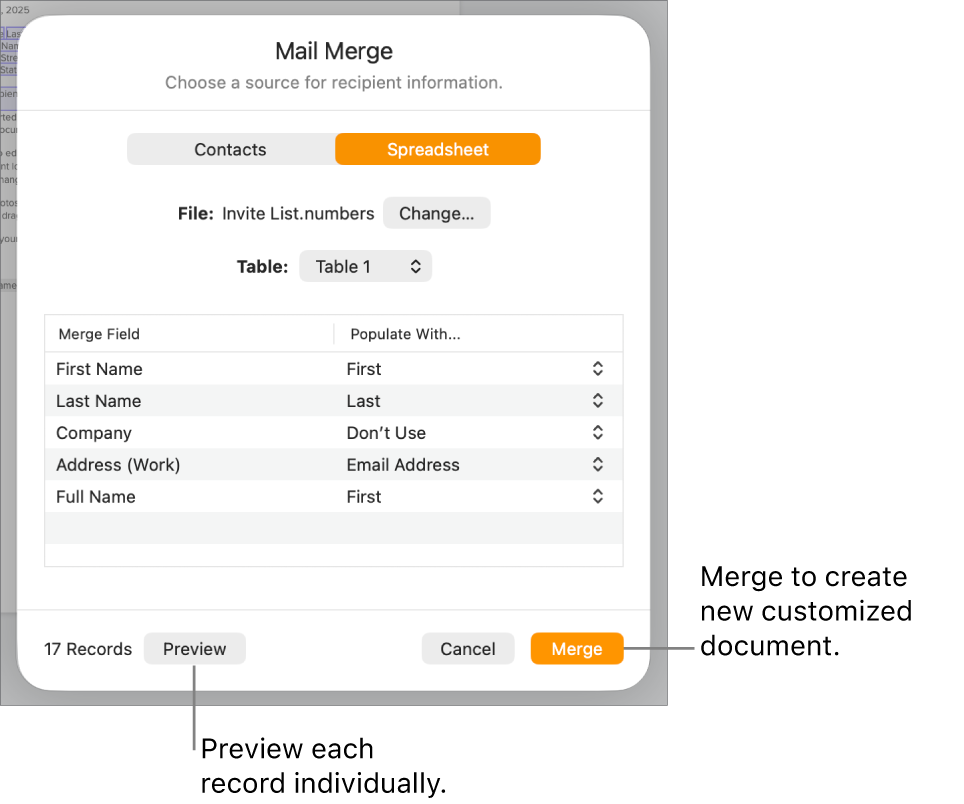
Task: Click the Invite List.numbers file name
Action: point(297,212)
